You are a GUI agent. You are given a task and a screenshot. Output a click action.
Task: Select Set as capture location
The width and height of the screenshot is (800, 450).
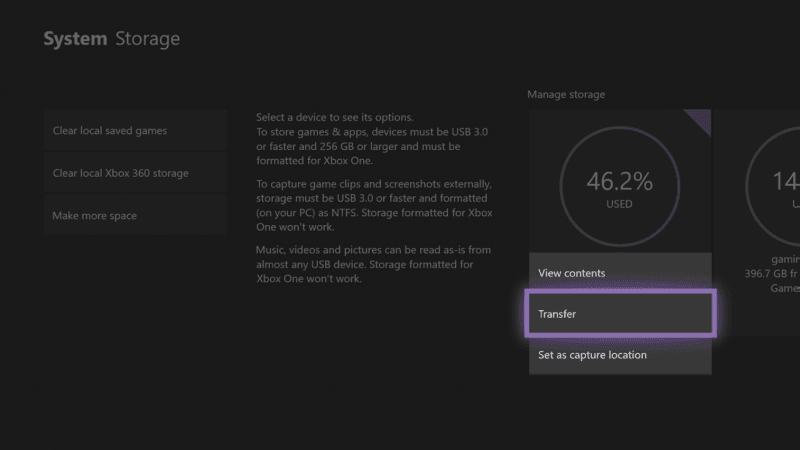pyautogui.click(x=620, y=355)
